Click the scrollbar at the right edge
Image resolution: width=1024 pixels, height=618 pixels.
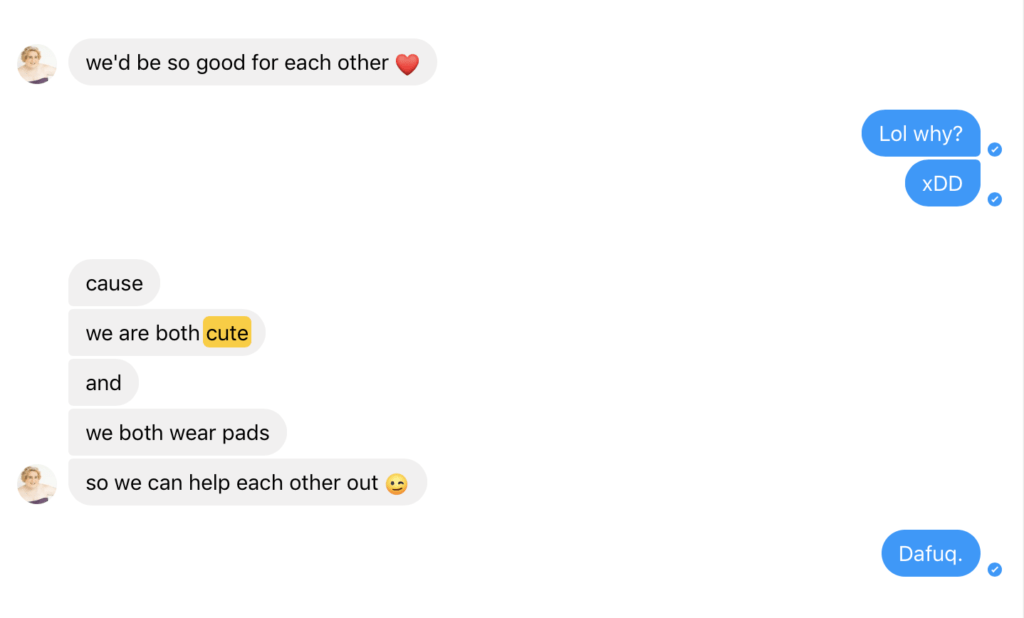1020,309
